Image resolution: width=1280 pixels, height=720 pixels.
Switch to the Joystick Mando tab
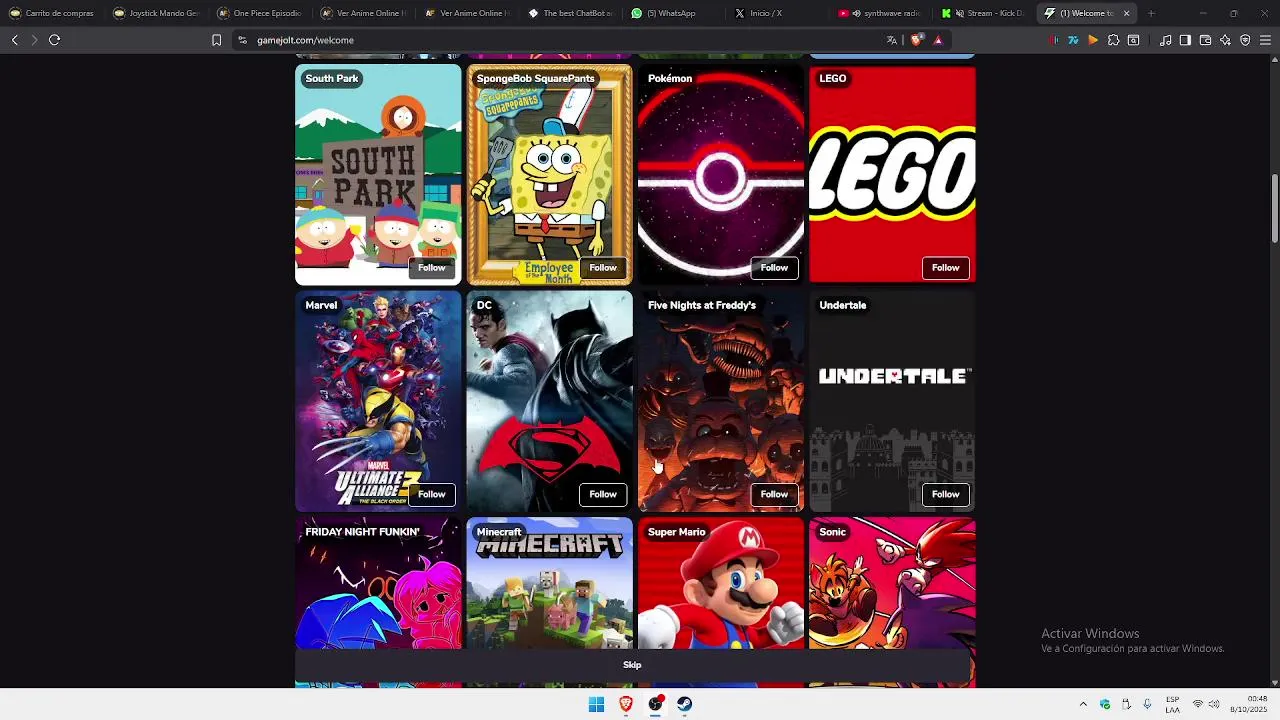pos(157,13)
